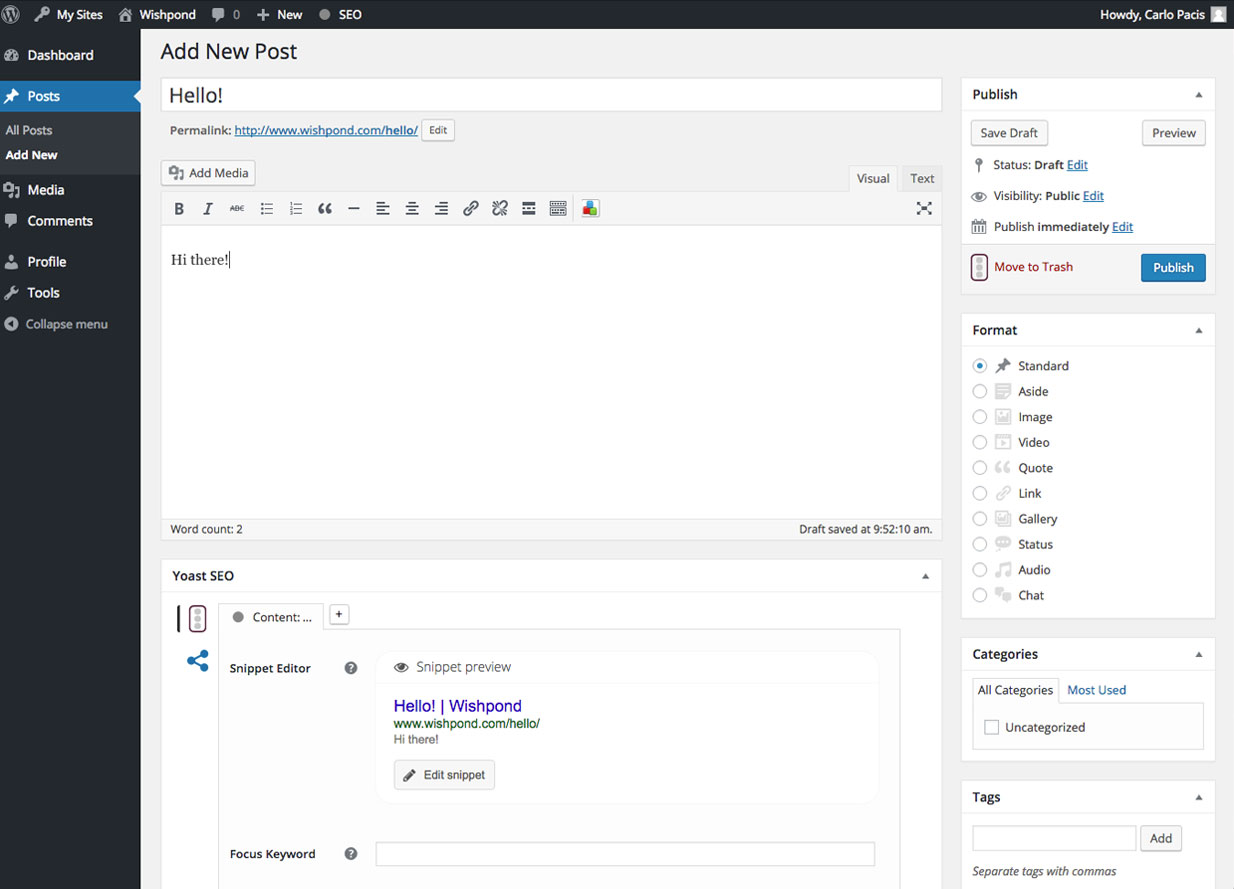Collapse the Categories panel
This screenshot has width=1234, height=889.
coord(1198,654)
